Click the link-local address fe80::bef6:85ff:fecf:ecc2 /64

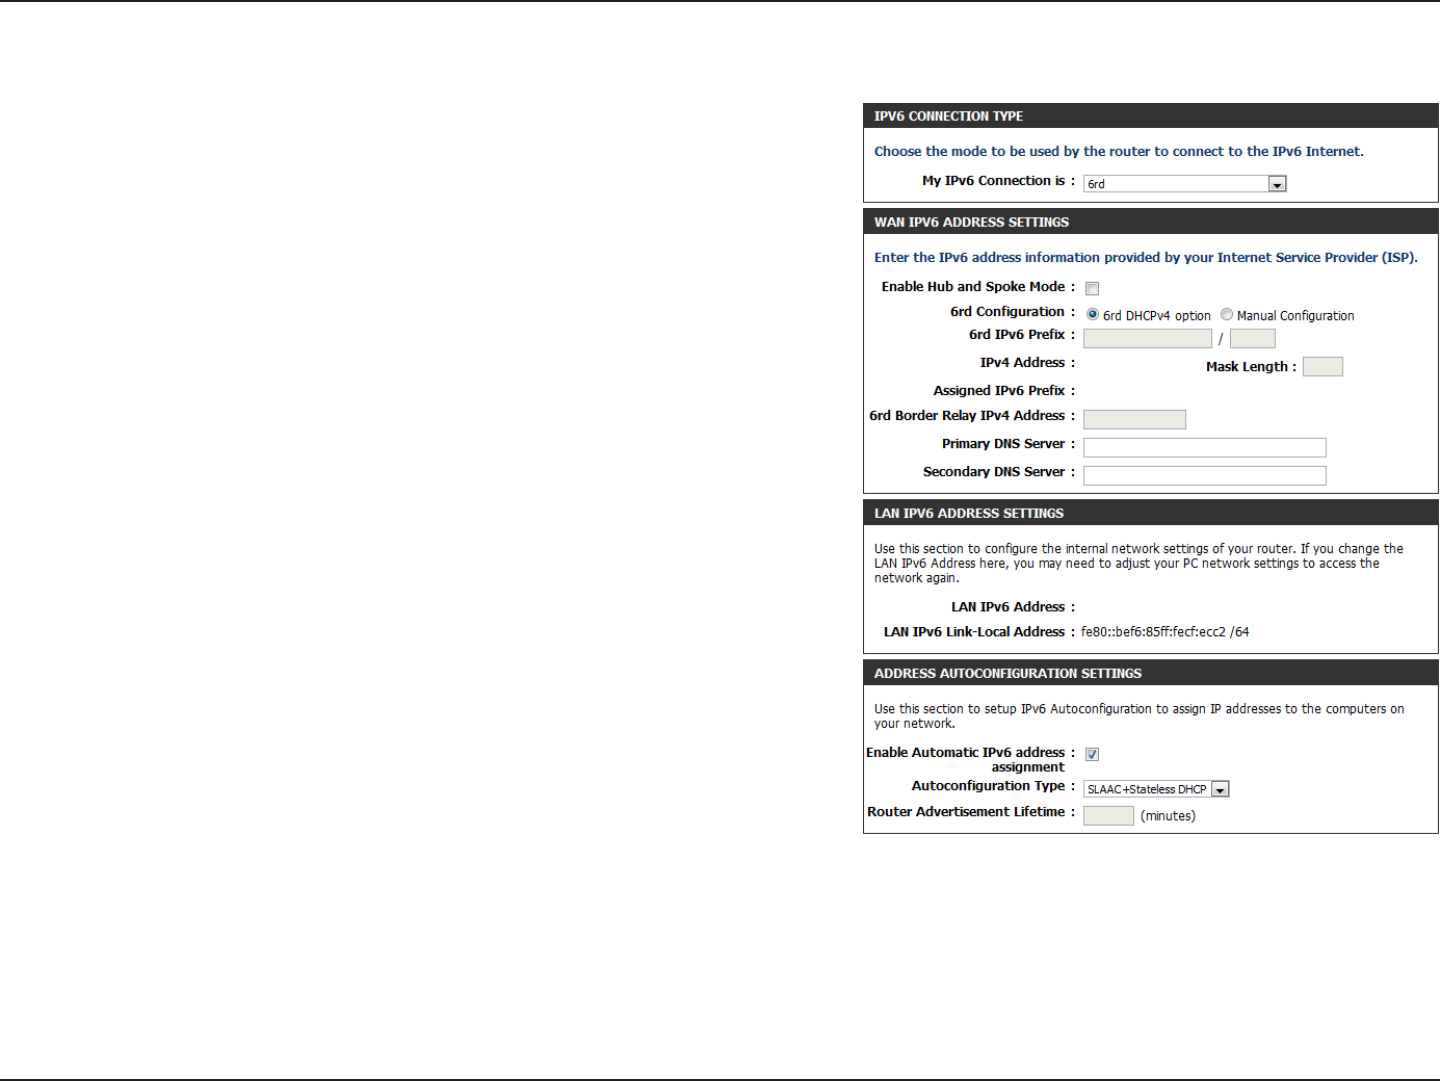click(x=1165, y=632)
